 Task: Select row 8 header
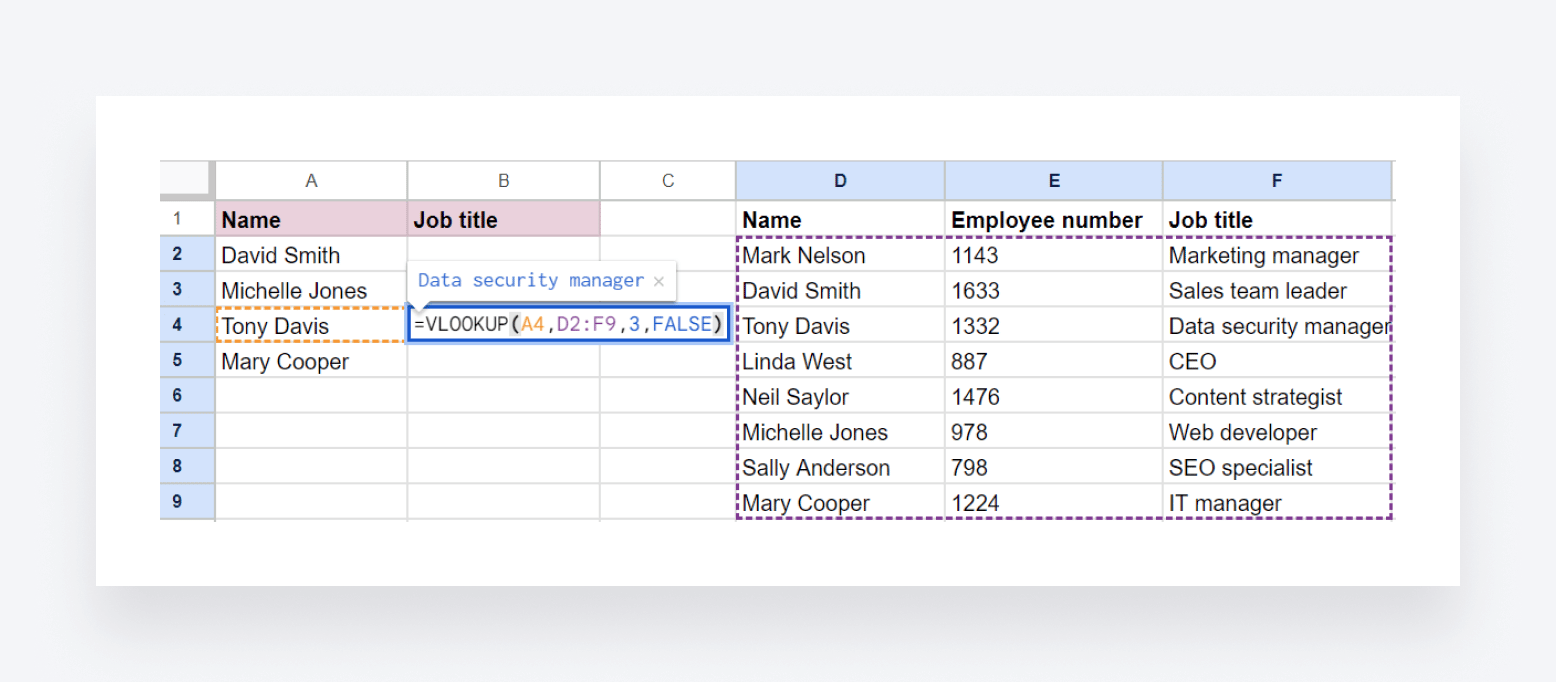[187, 467]
